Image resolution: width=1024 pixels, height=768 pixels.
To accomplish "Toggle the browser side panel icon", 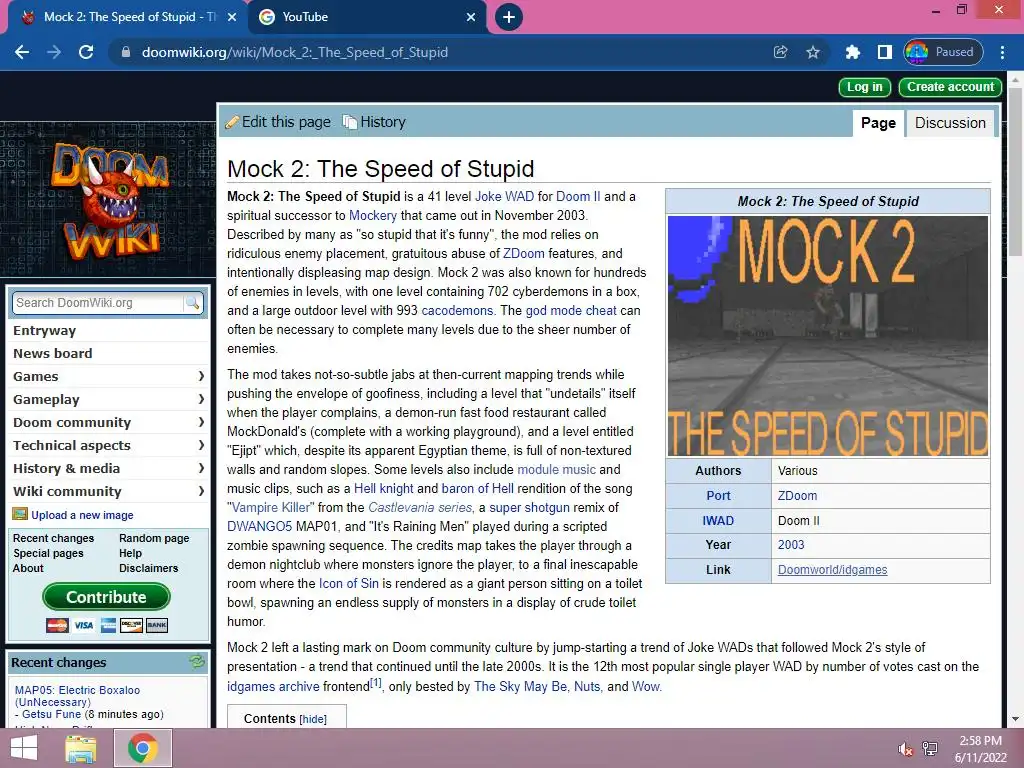I will click(x=884, y=52).
